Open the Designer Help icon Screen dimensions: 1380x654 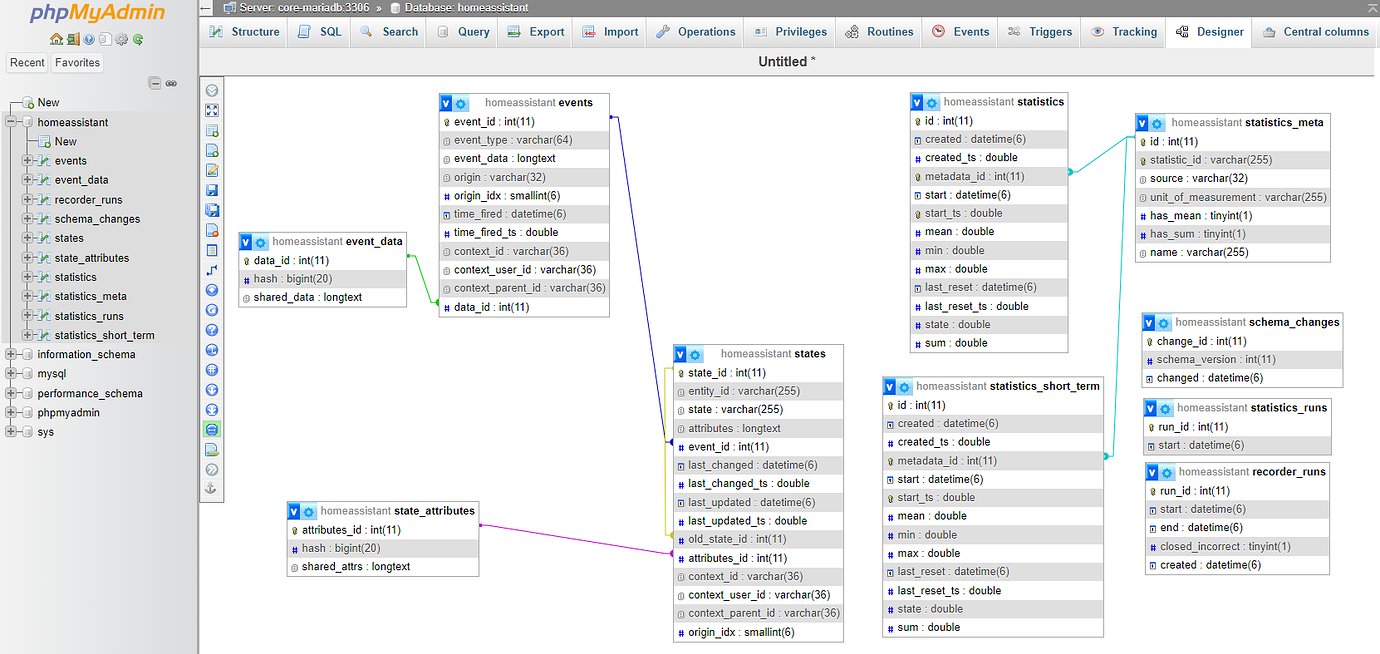pyautogui.click(x=211, y=329)
